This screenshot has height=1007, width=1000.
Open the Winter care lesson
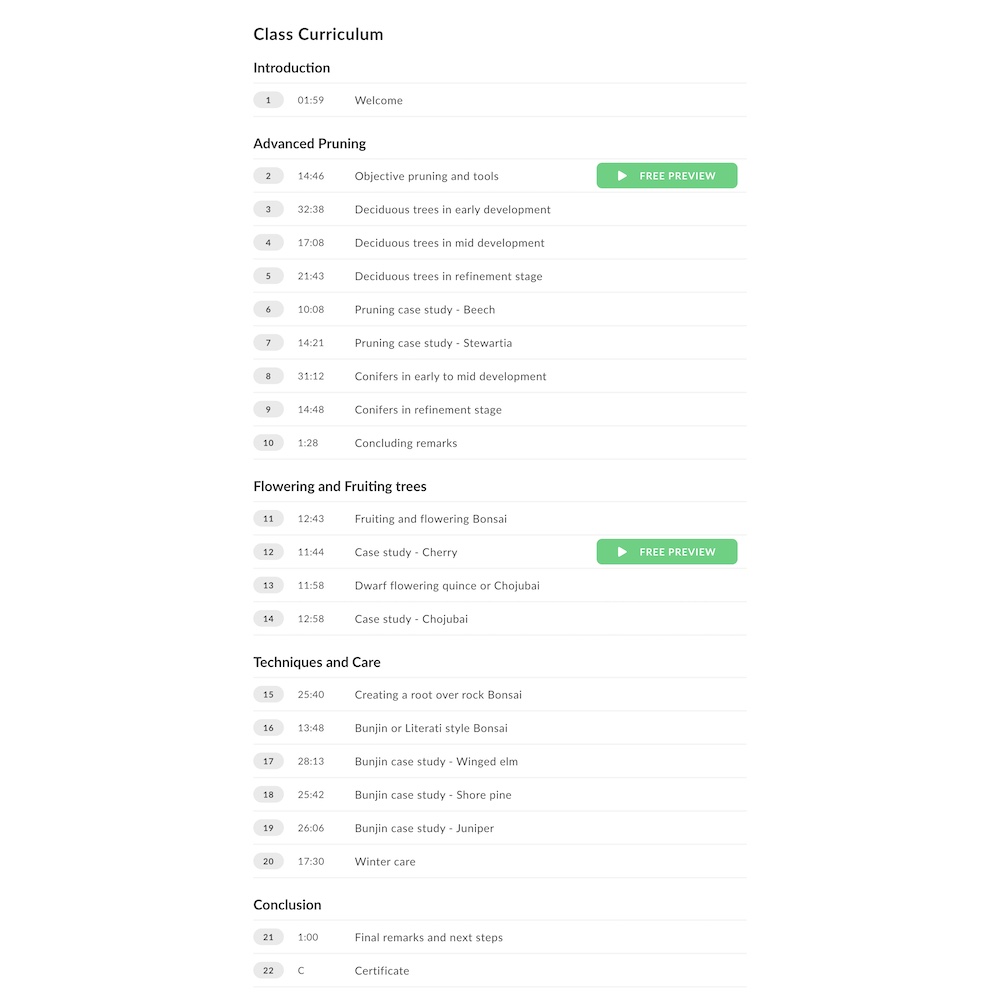point(385,862)
